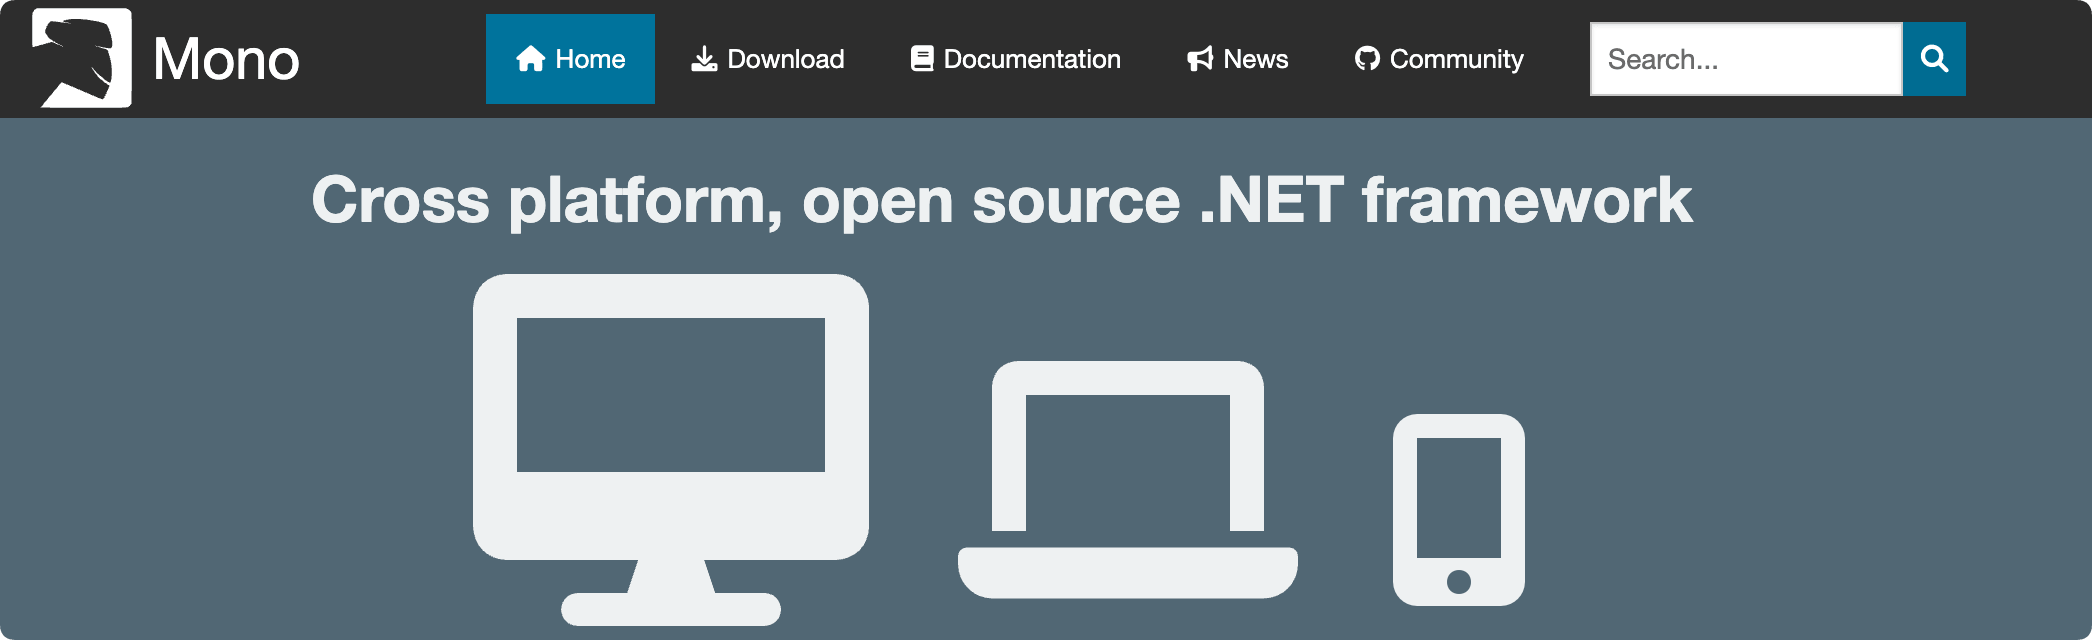Image resolution: width=2092 pixels, height=640 pixels.
Task: Click the download arrow icon
Action: click(704, 59)
